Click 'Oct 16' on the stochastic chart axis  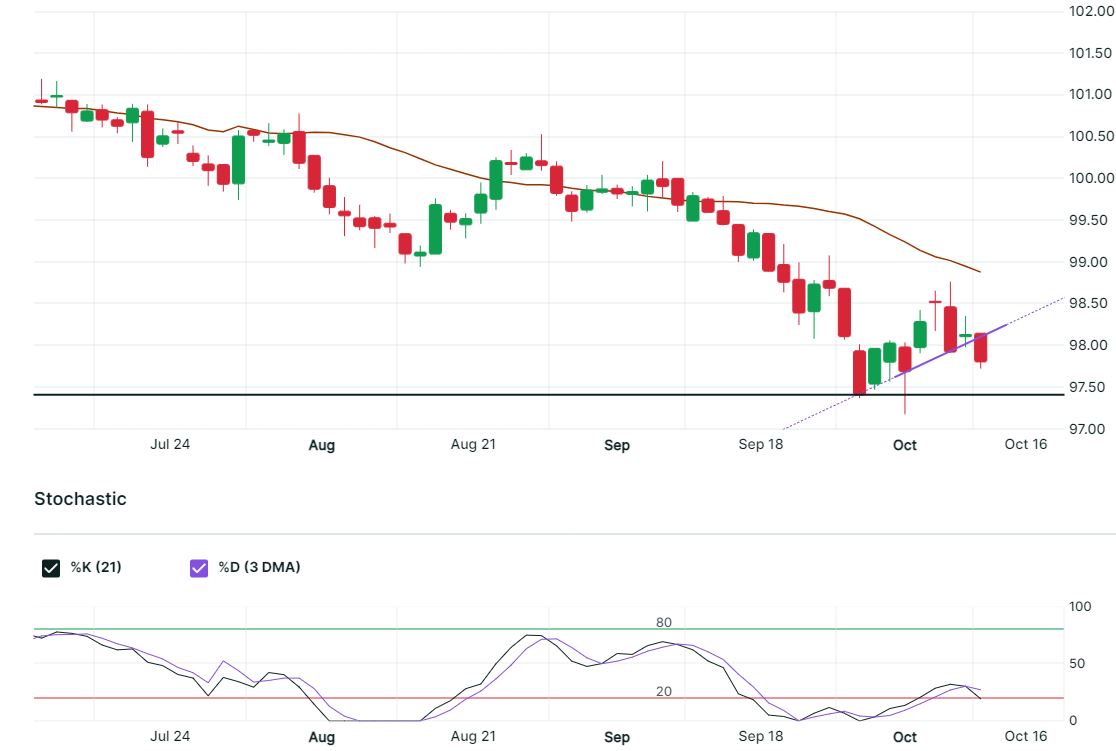coord(1026,736)
